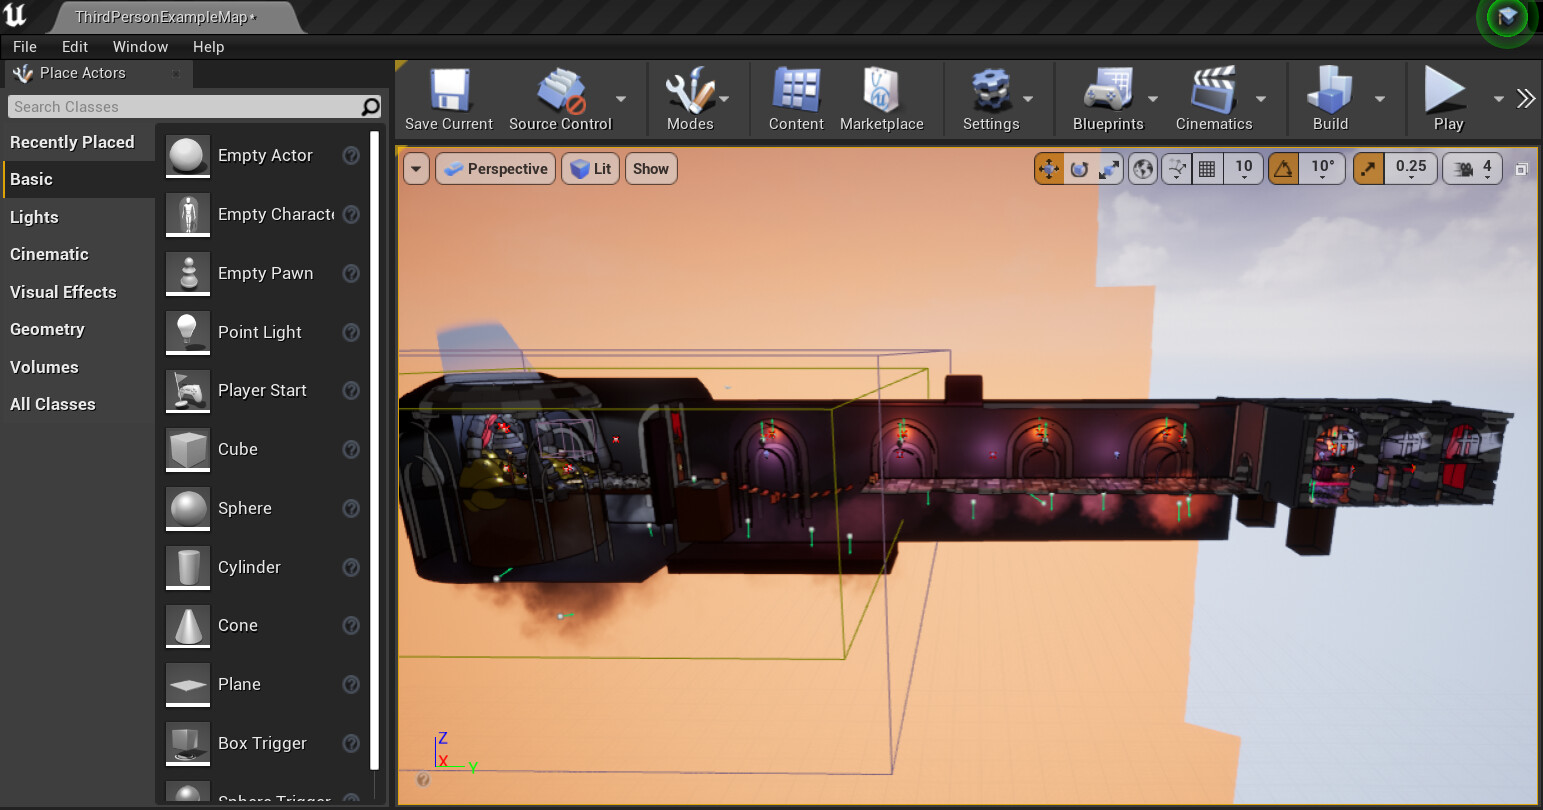Viewport: 1543px width, 810px height.
Task: Open the Lit view mode dropdown
Action: coord(590,168)
